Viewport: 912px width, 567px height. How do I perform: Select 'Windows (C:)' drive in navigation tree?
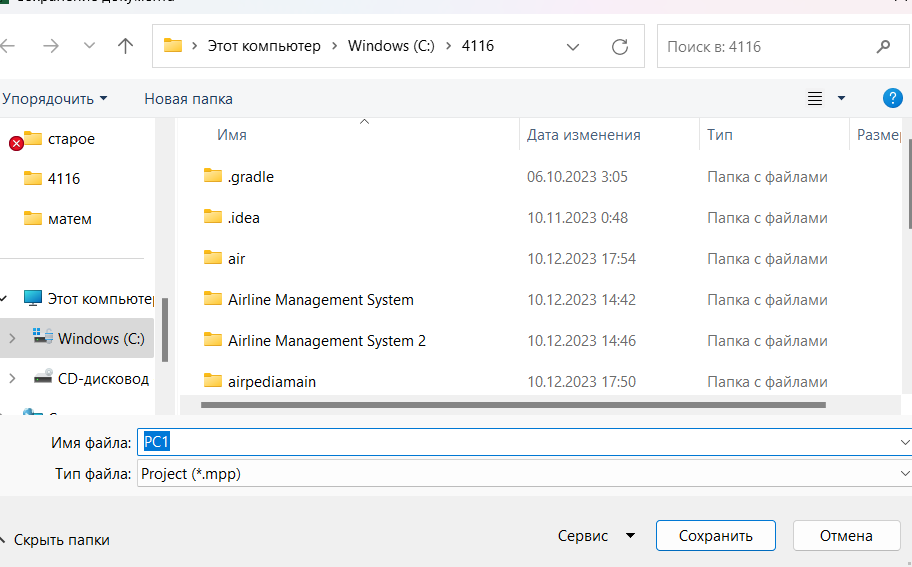[x=101, y=338]
